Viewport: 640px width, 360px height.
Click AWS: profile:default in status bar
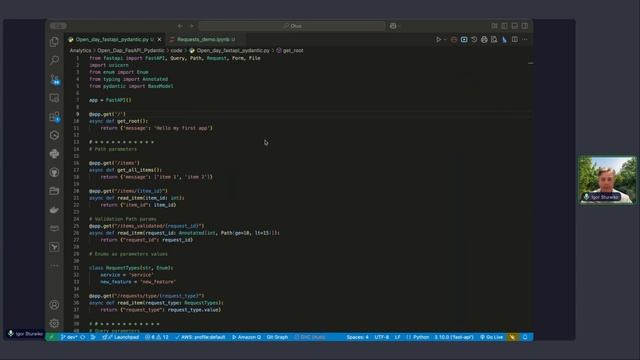pos(200,337)
